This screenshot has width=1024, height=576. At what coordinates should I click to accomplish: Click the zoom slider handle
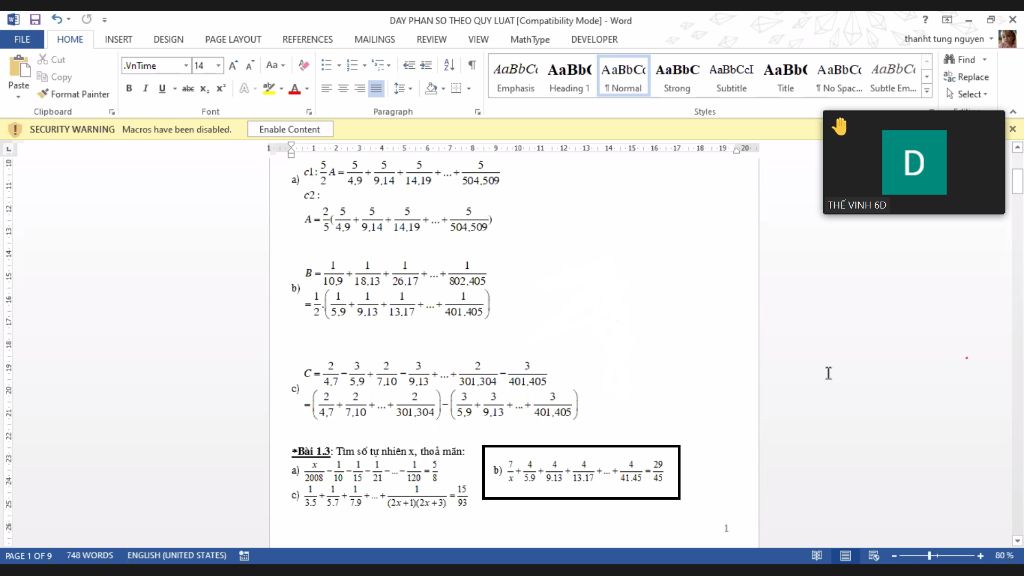[929, 556]
